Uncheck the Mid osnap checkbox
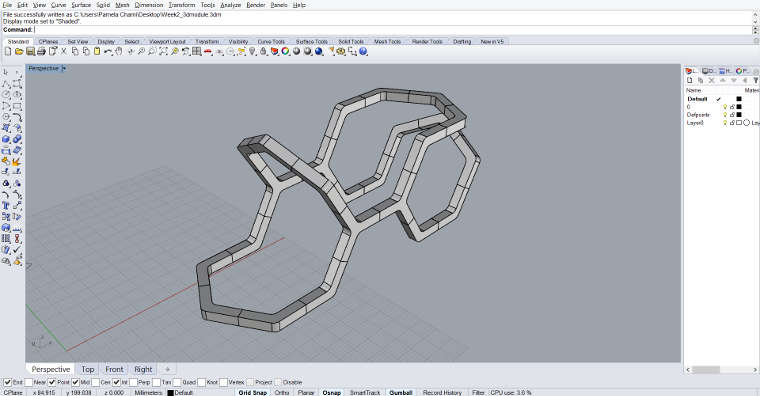 [x=75, y=382]
